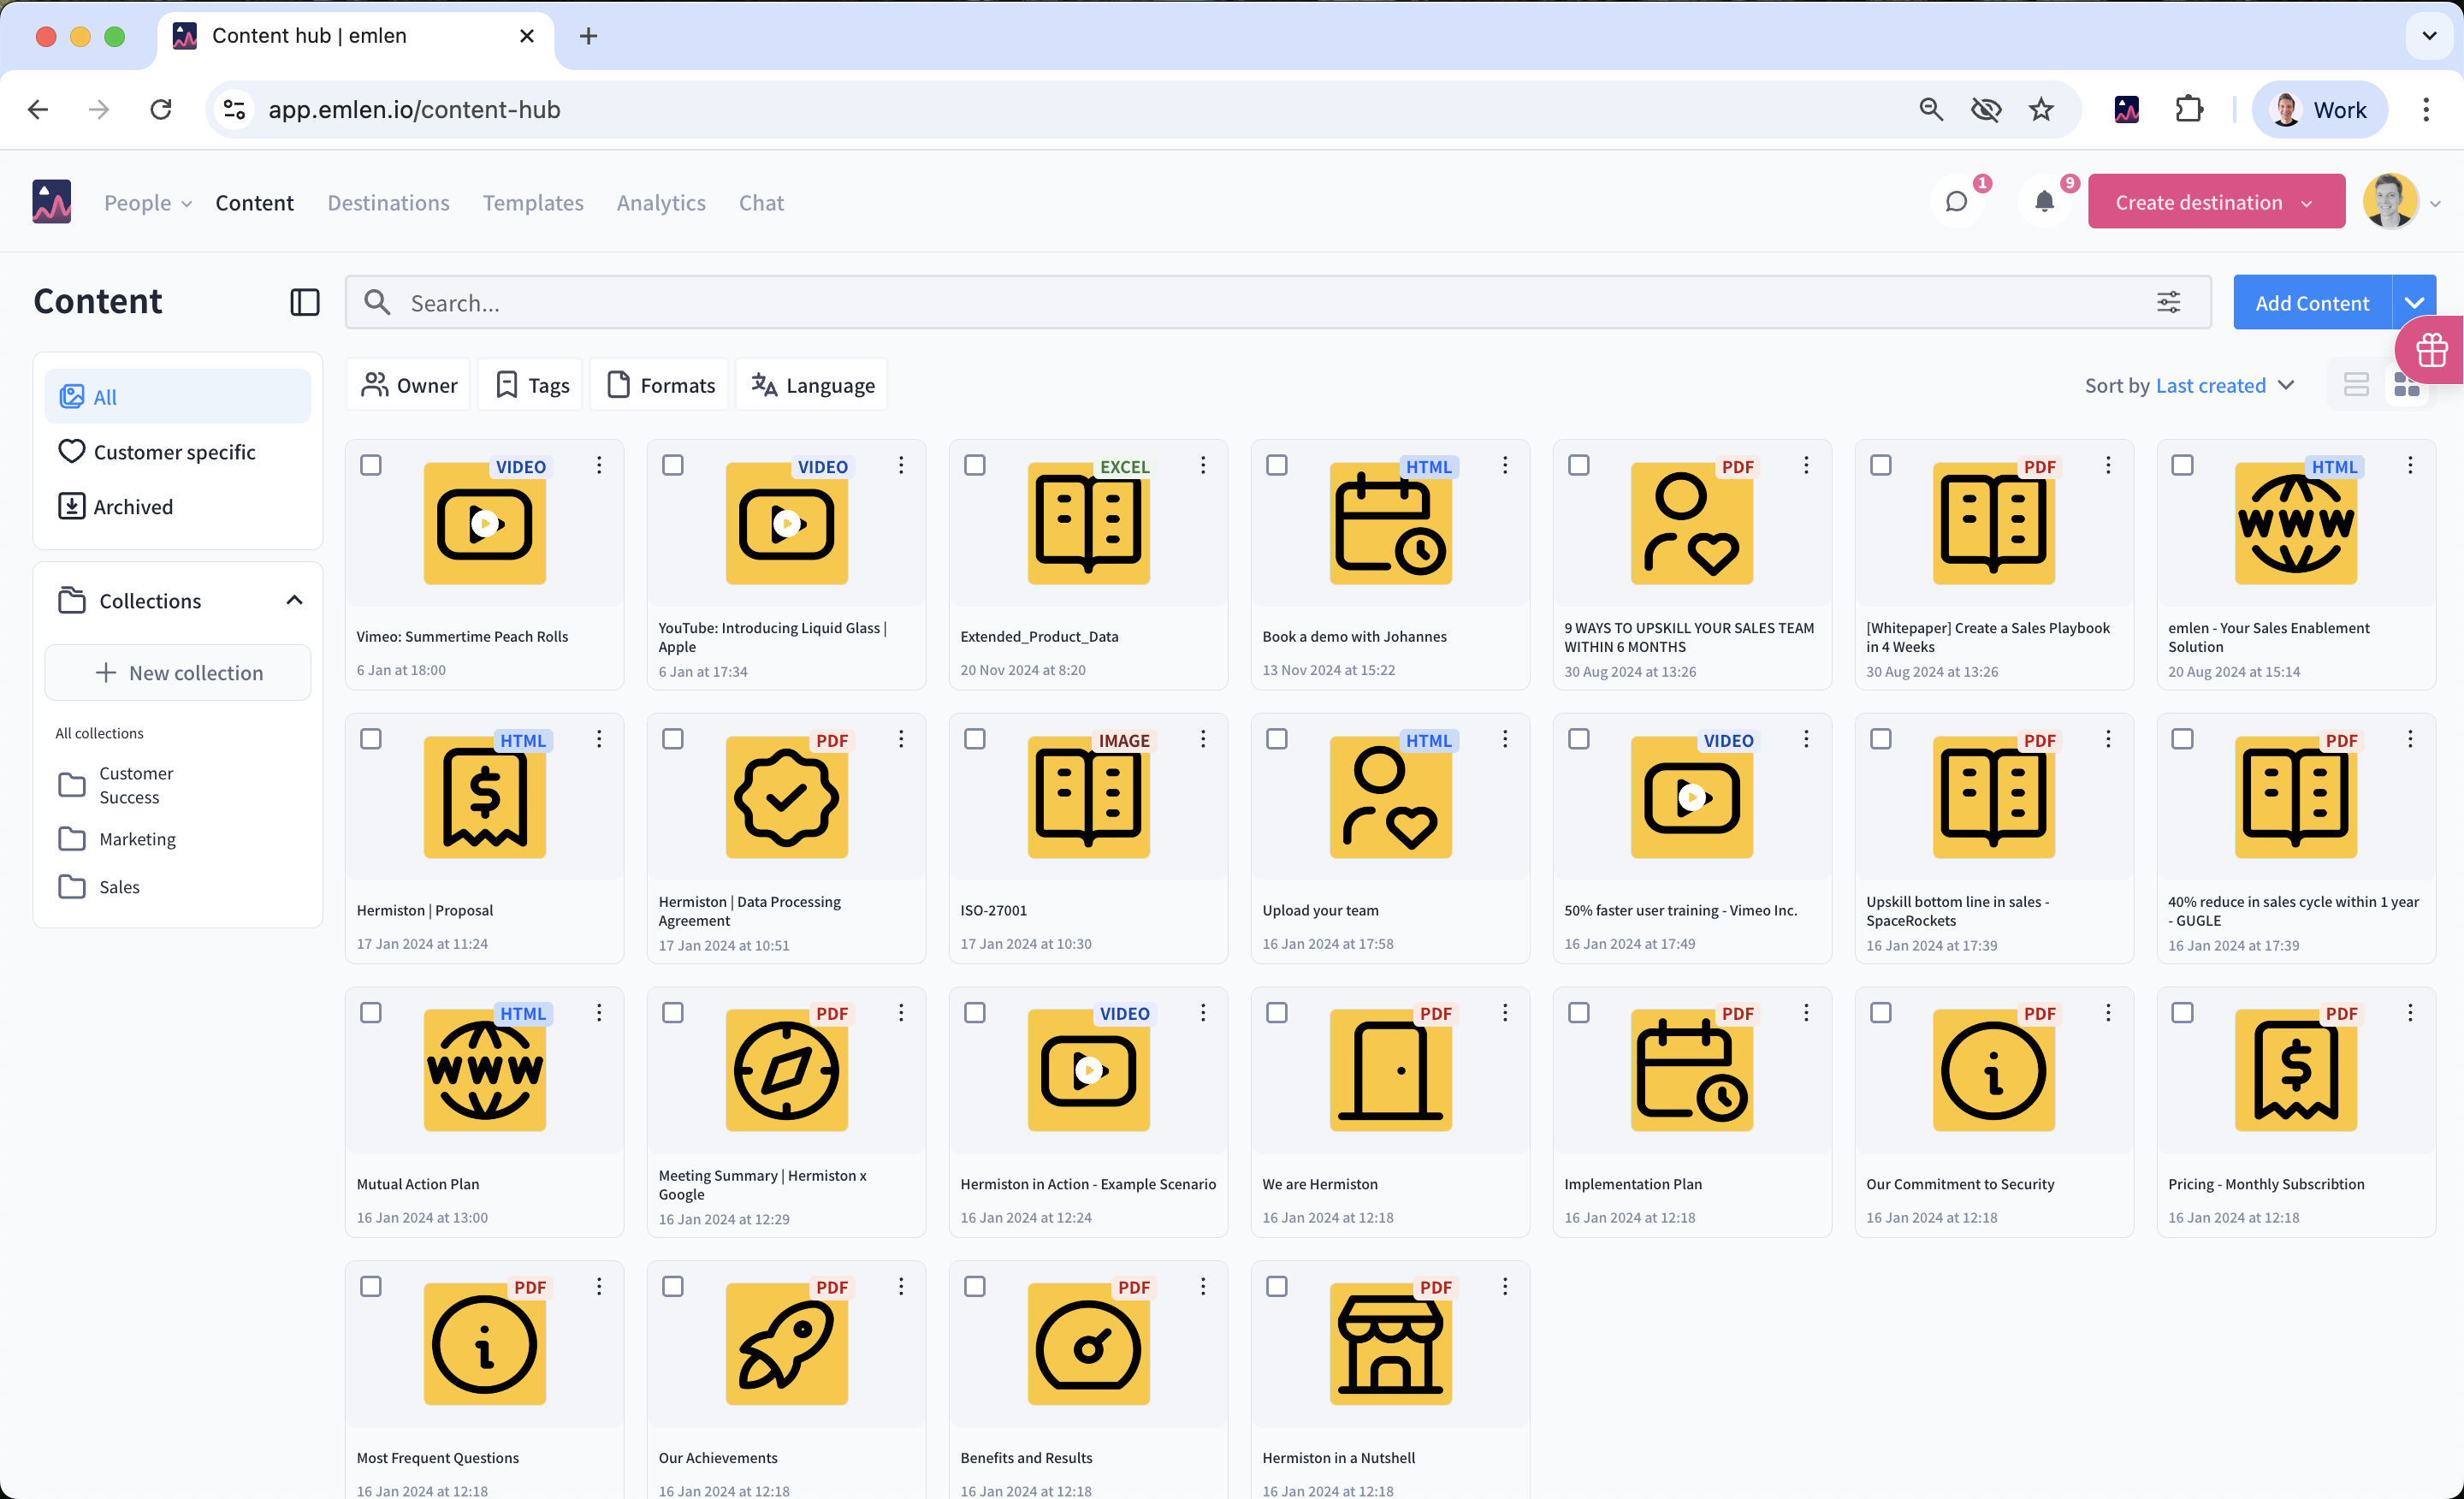
Task: Open the chat messages bubble icon
Action: coord(1956,202)
